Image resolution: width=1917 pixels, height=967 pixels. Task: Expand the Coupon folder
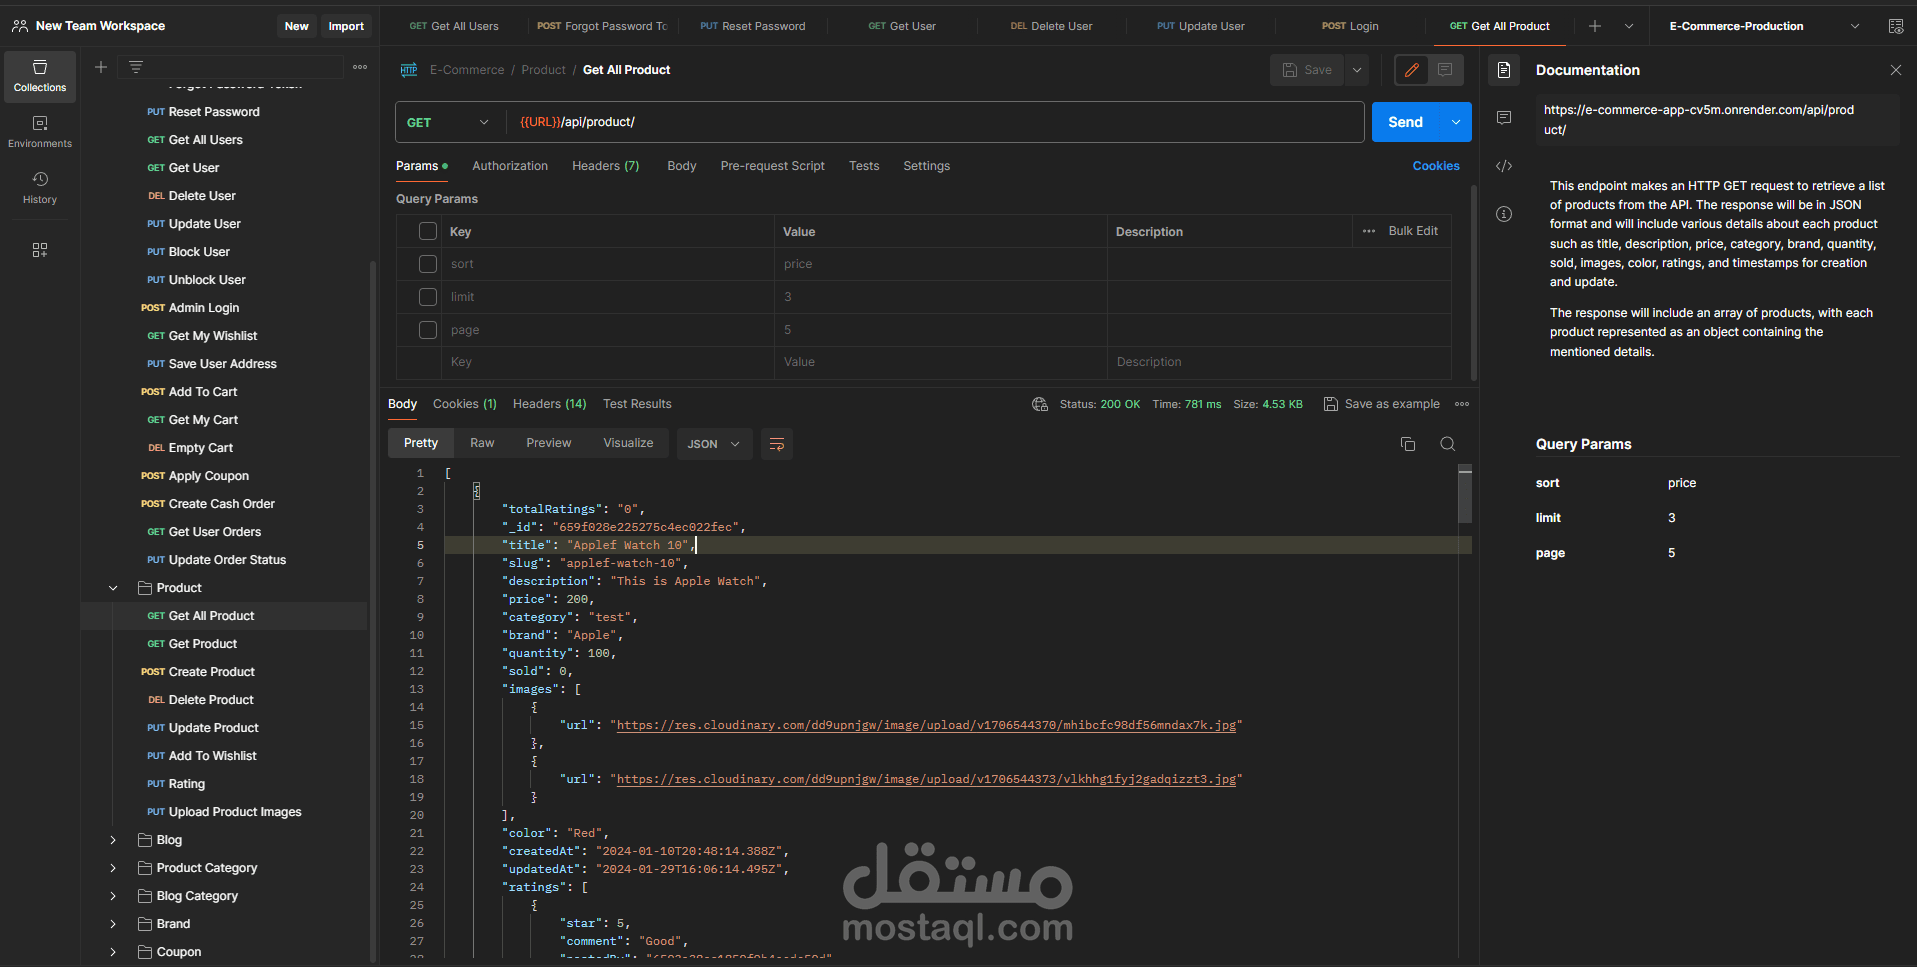pyautogui.click(x=113, y=952)
